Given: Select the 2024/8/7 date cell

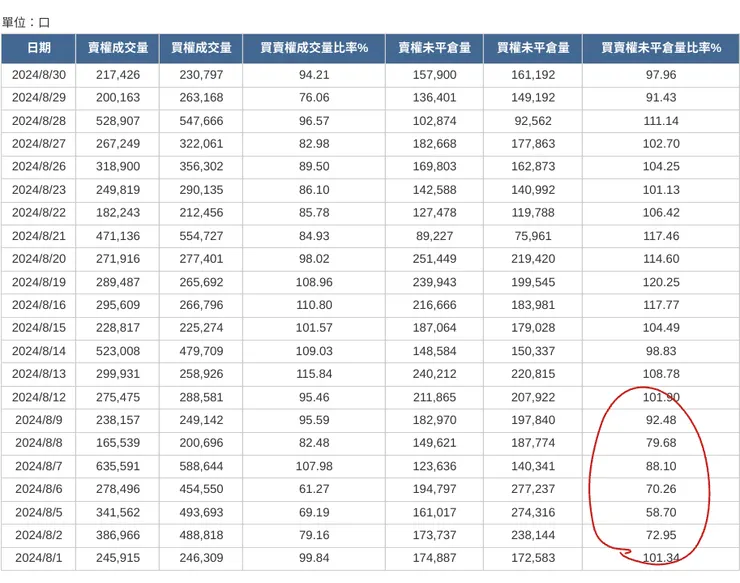Looking at the screenshot, I should click(x=39, y=466).
